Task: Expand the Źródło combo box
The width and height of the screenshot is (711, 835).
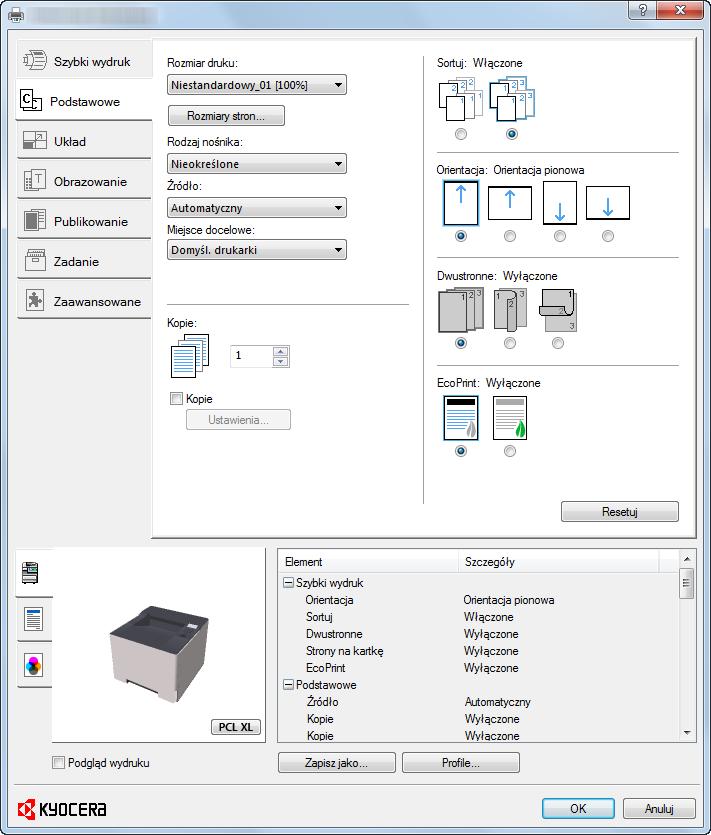Action: tap(257, 208)
